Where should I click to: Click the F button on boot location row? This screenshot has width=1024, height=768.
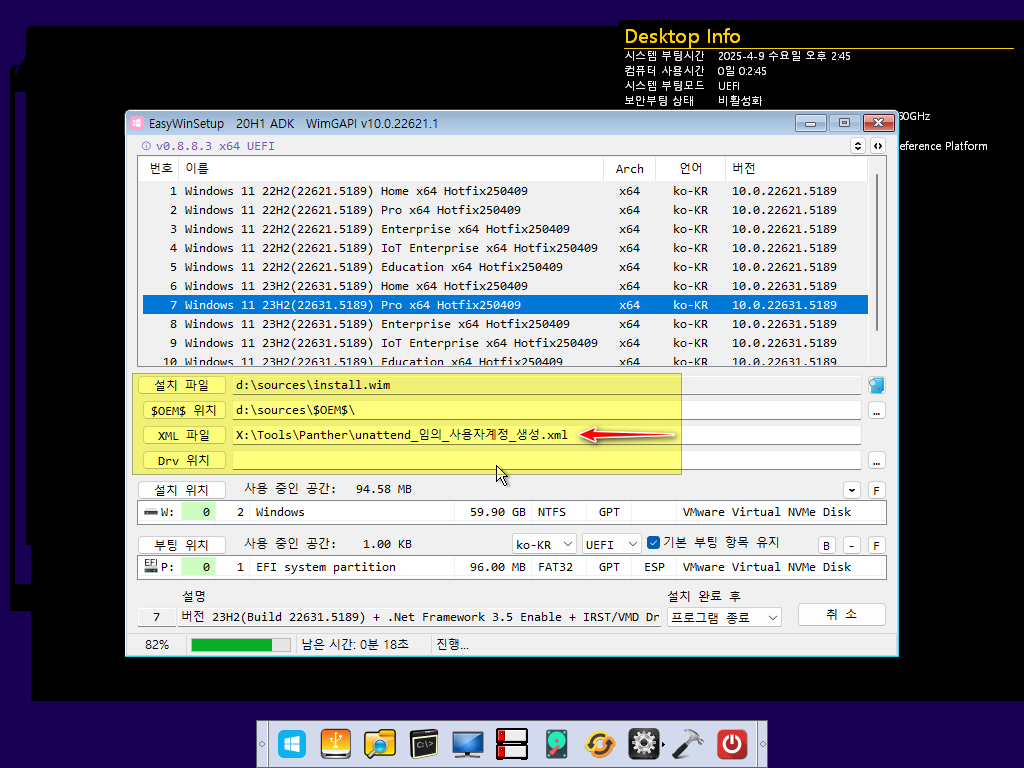click(x=876, y=545)
